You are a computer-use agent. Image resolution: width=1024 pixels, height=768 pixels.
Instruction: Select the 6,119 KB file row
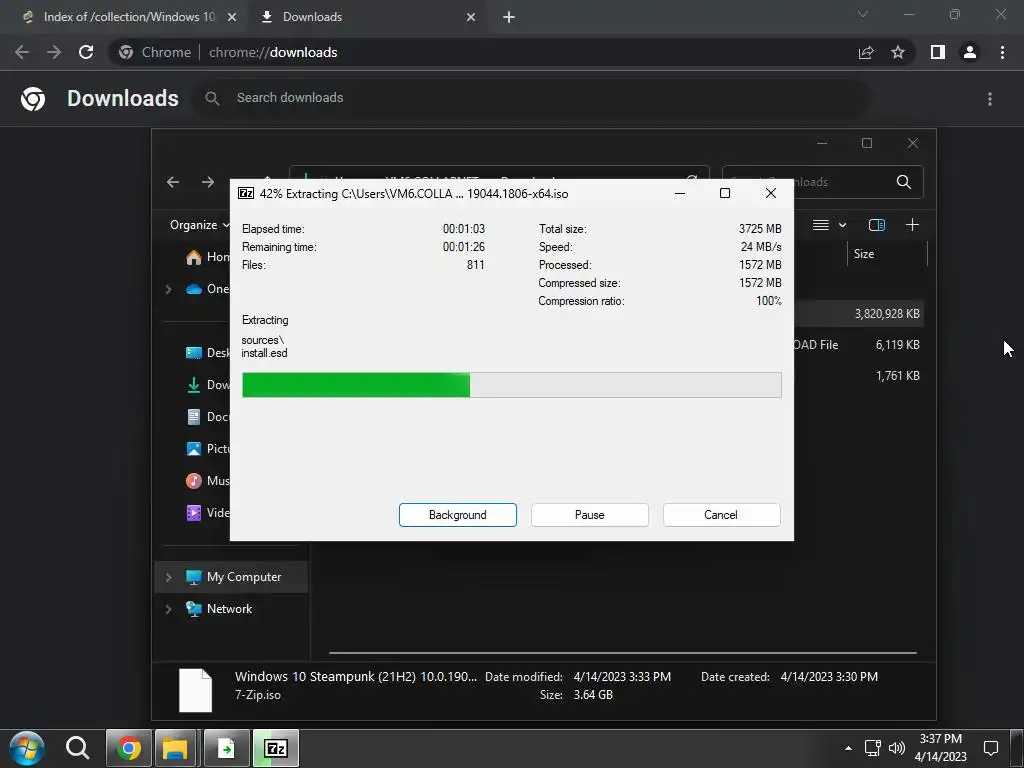[x=860, y=345]
